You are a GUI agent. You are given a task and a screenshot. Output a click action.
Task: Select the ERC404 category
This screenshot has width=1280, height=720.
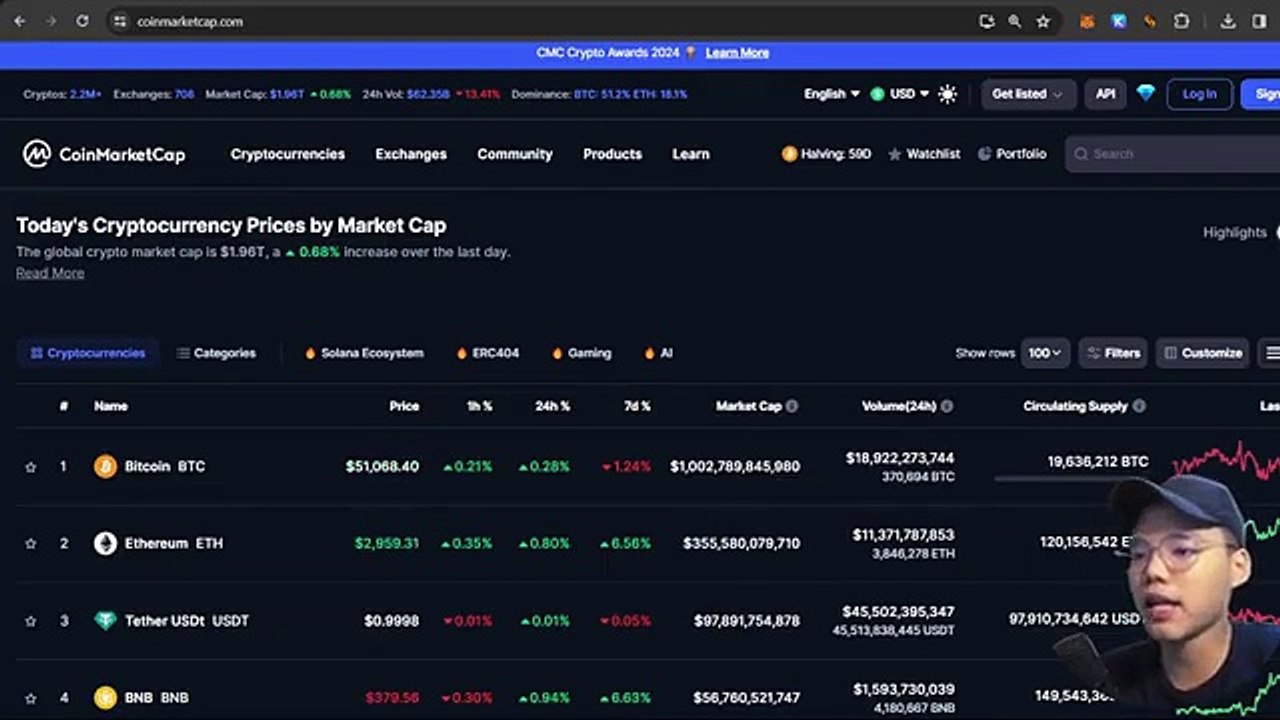coord(488,353)
